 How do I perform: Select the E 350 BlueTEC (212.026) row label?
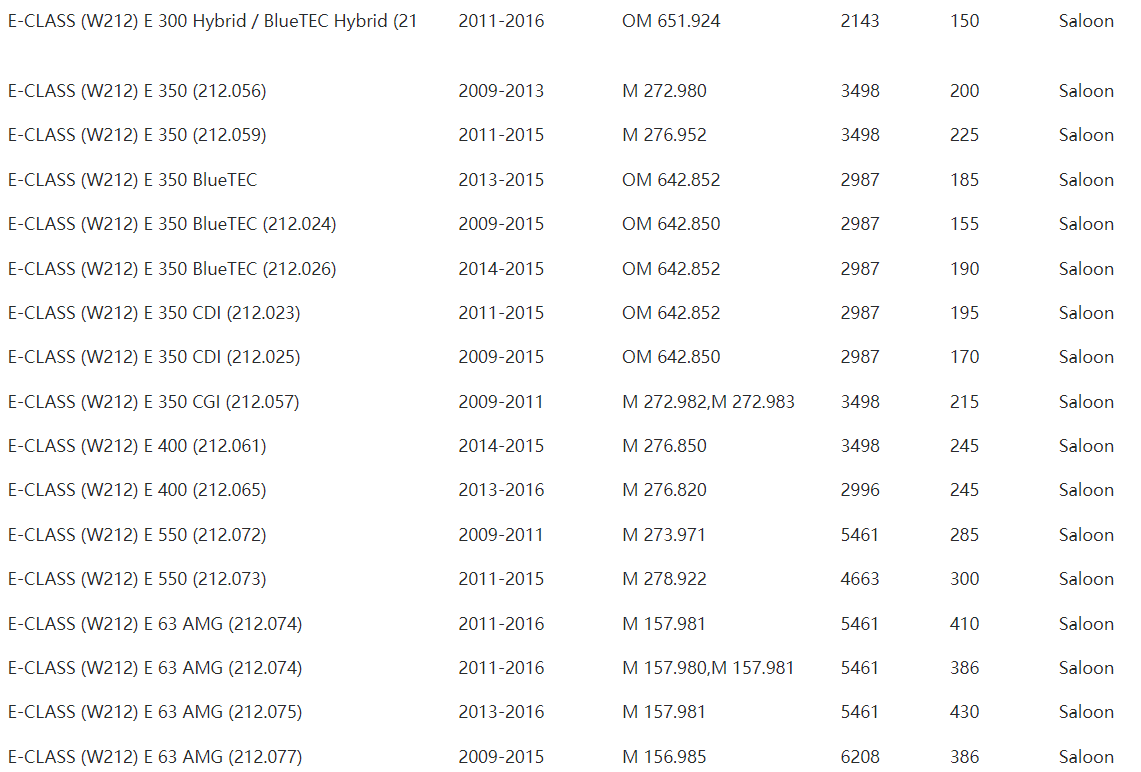coord(172,269)
